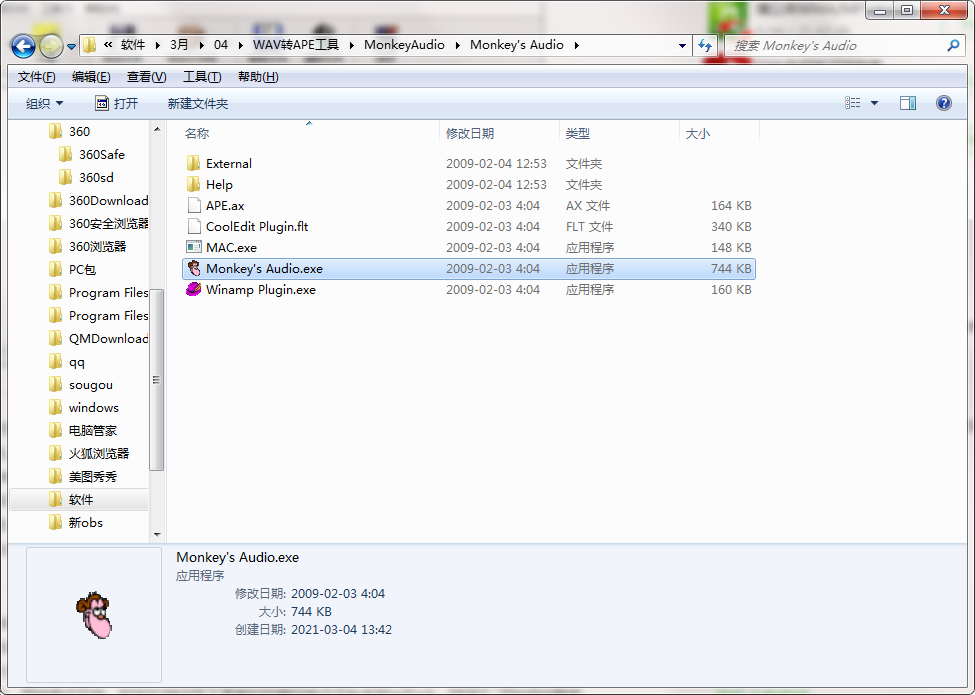975x695 pixels.
Task: Sort by 修改日期 column header
Action: [470, 134]
